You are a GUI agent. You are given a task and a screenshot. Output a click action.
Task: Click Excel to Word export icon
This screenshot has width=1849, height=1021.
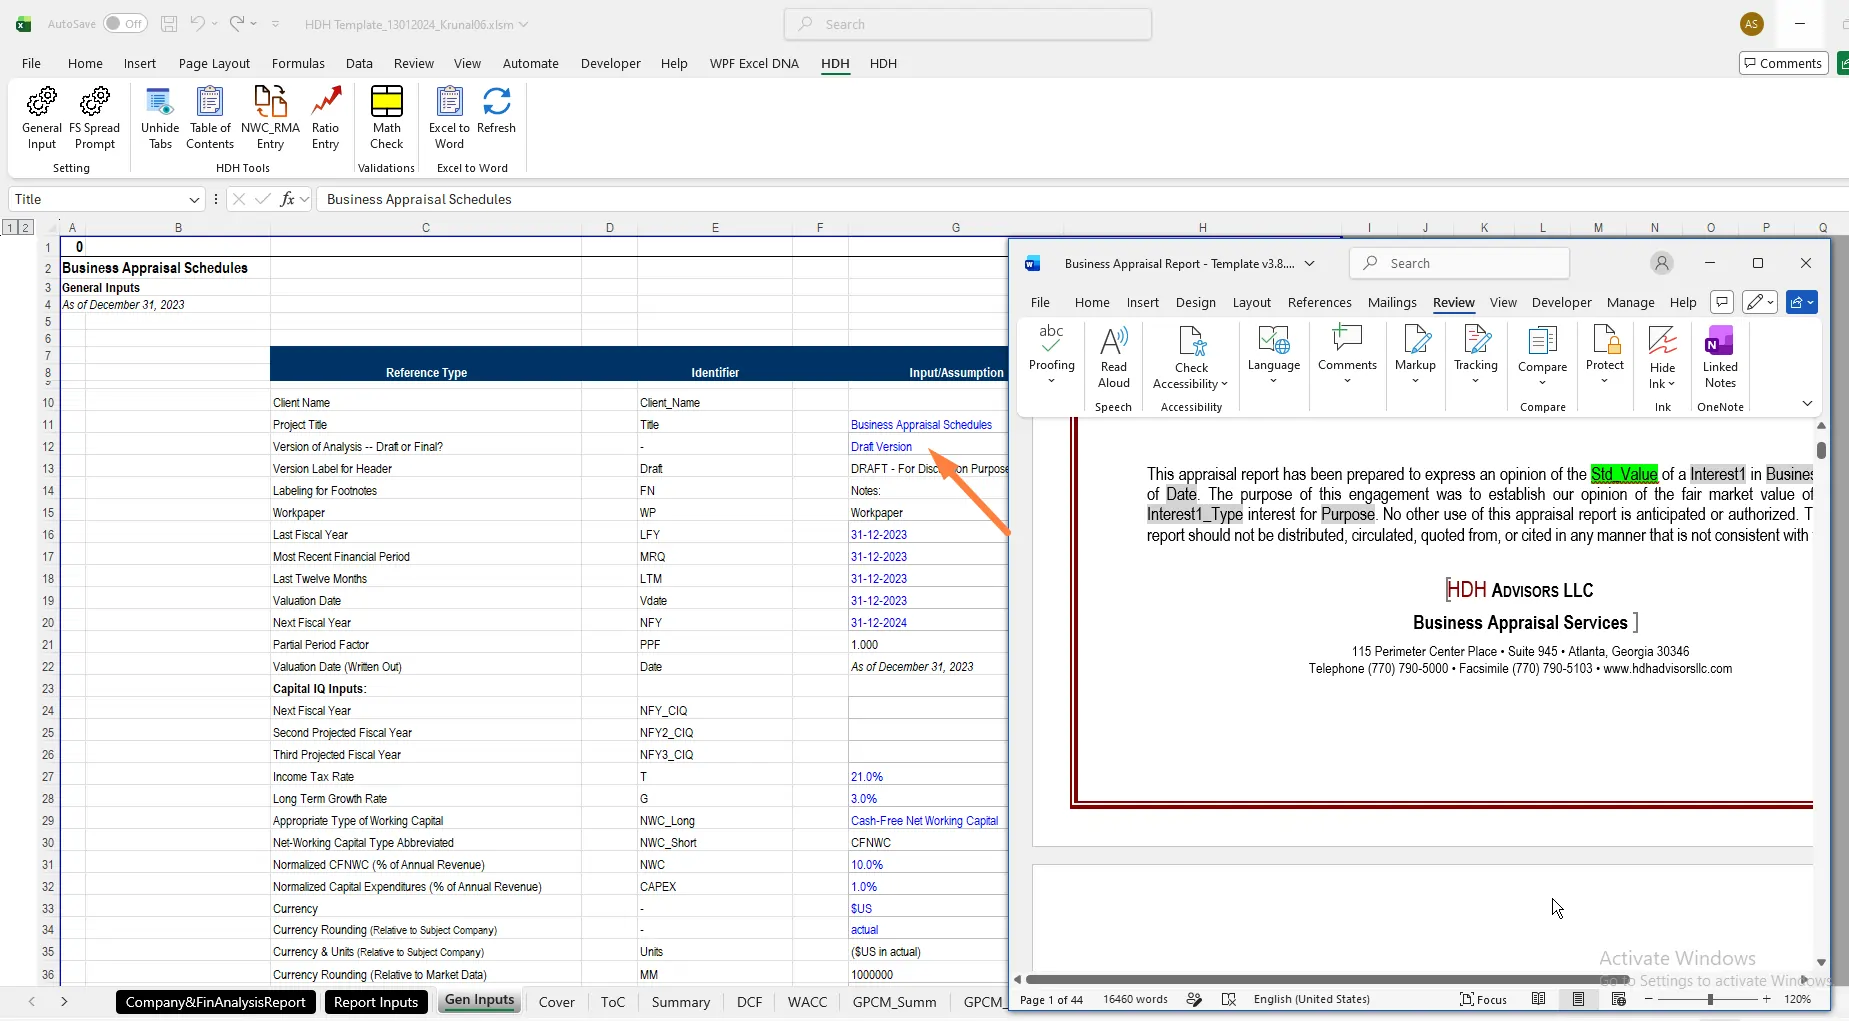(x=449, y=118)
